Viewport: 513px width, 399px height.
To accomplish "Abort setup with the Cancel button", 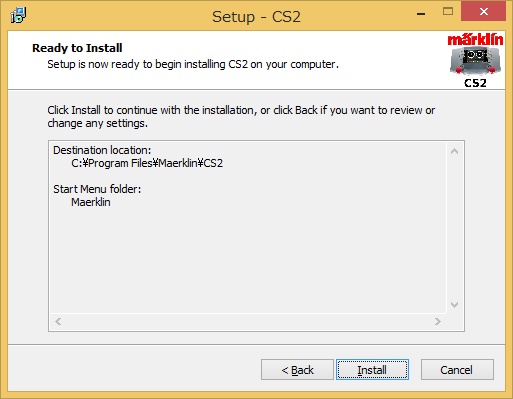I will [457, 370].
